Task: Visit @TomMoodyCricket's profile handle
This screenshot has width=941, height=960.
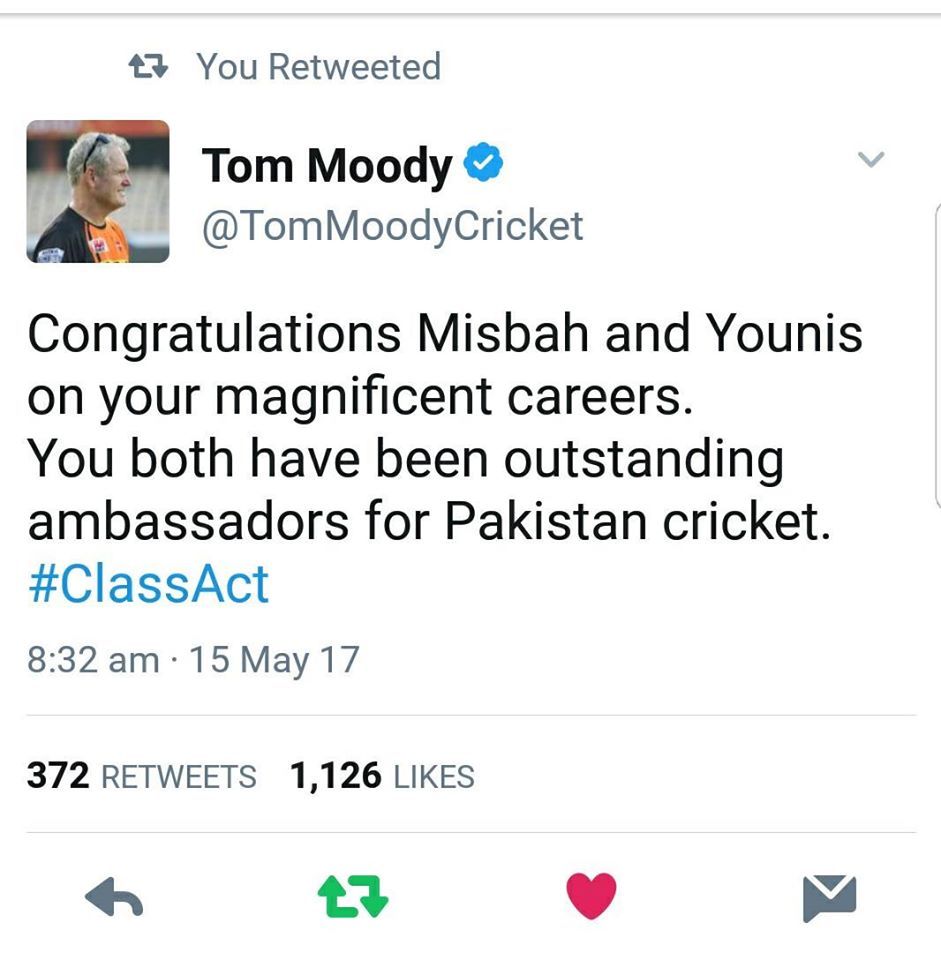Action: tap(394, 226)
